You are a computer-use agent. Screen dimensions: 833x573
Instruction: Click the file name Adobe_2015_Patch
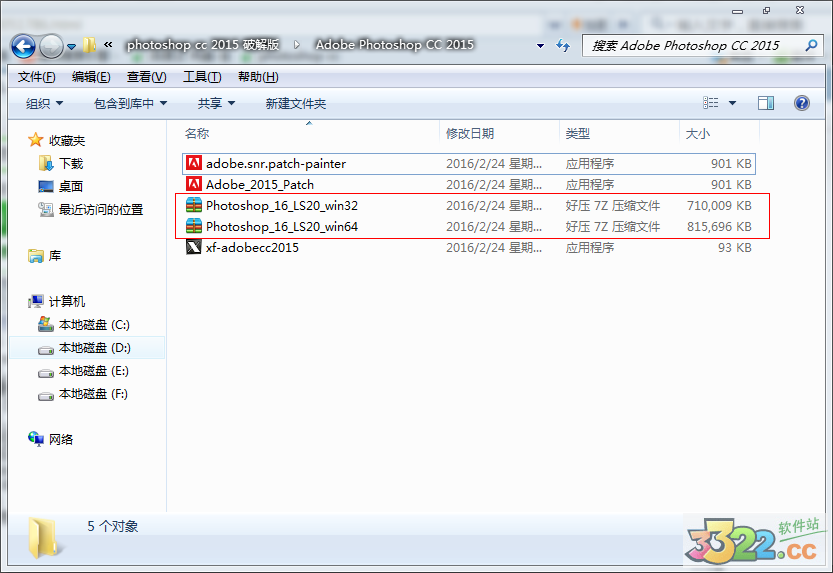(260, 185)
